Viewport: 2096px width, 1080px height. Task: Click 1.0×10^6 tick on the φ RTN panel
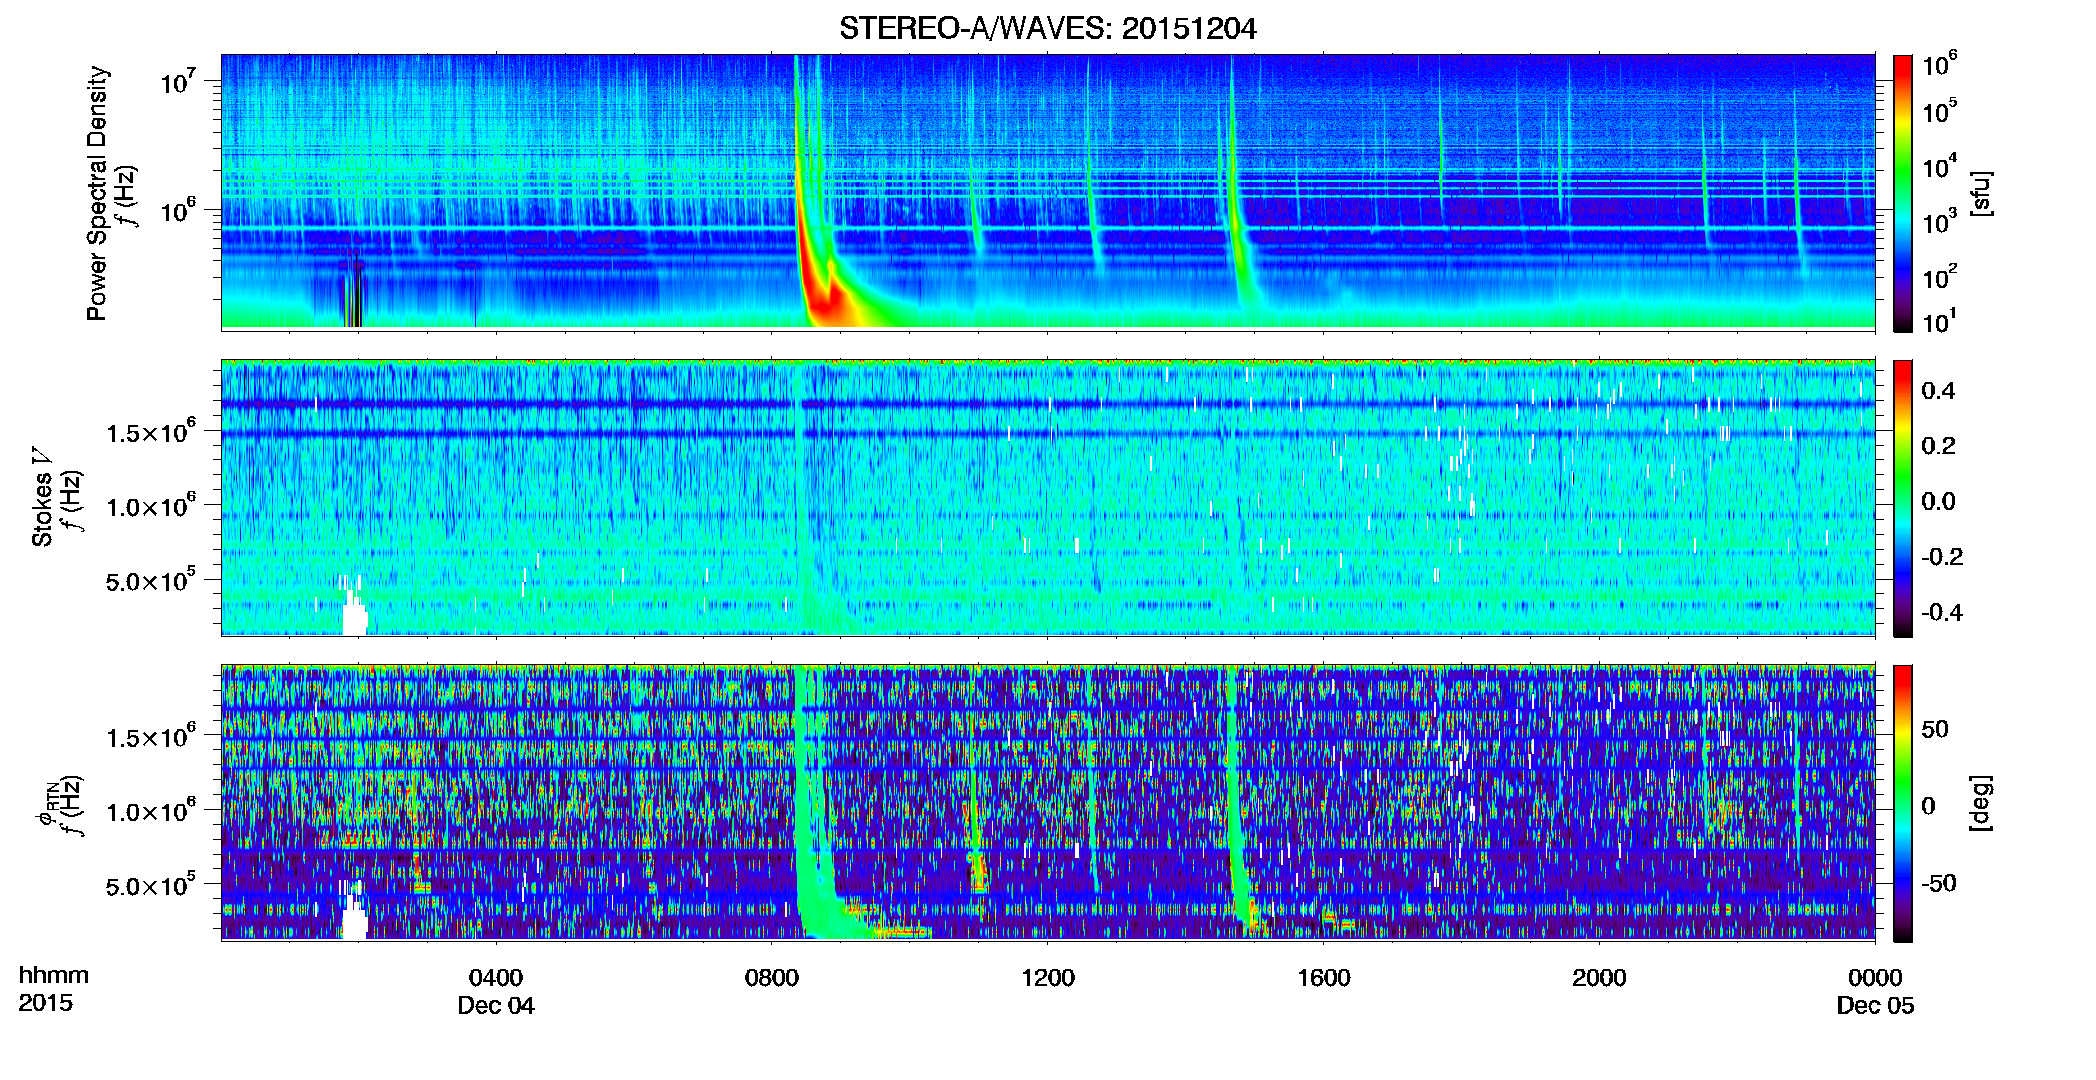[152, 810]
